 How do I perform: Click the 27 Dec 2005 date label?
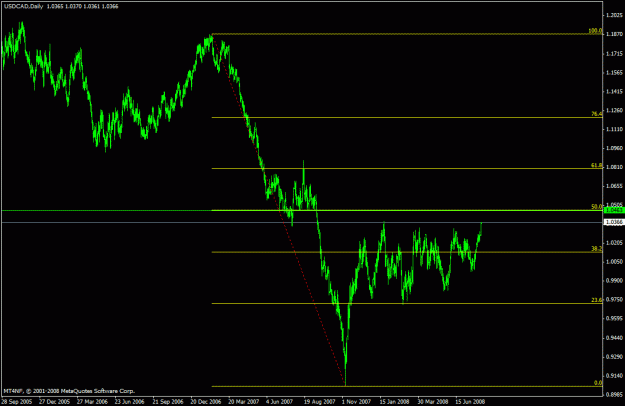55,402
